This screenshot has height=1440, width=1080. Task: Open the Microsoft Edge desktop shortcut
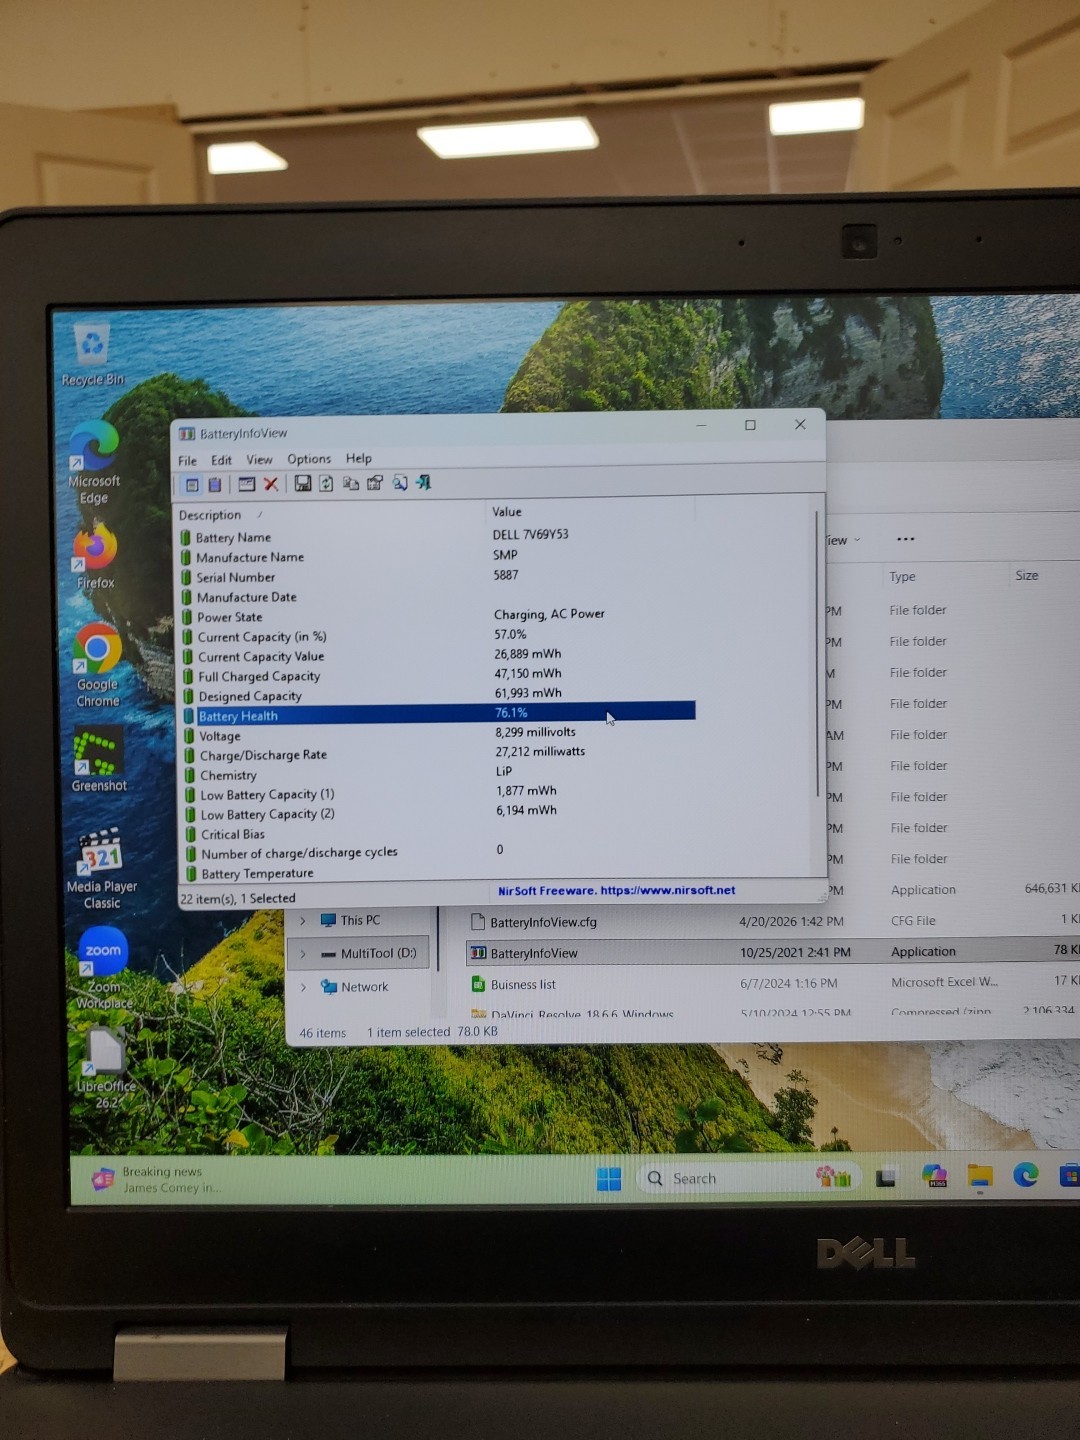pos(94,461)
